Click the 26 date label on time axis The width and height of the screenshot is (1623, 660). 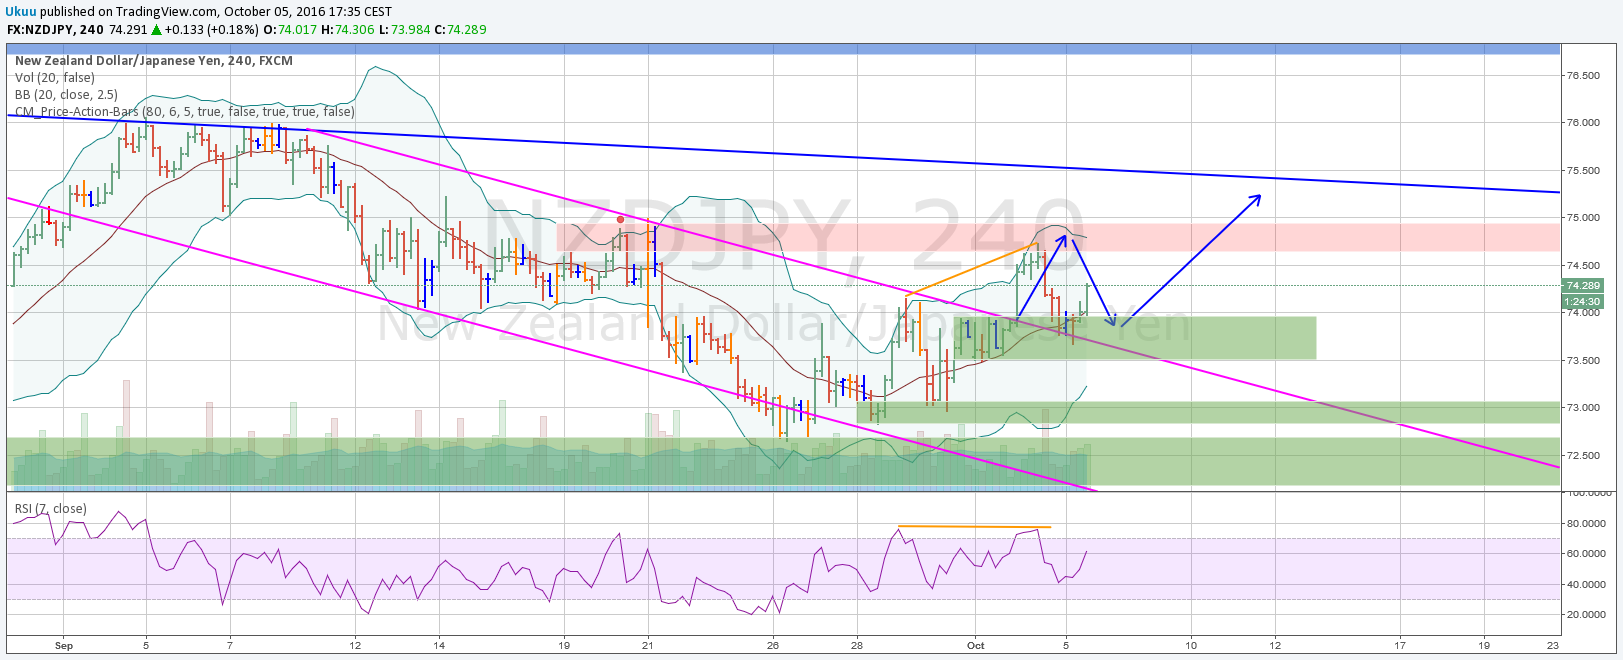pyautogui.click(x=773, y=646)
